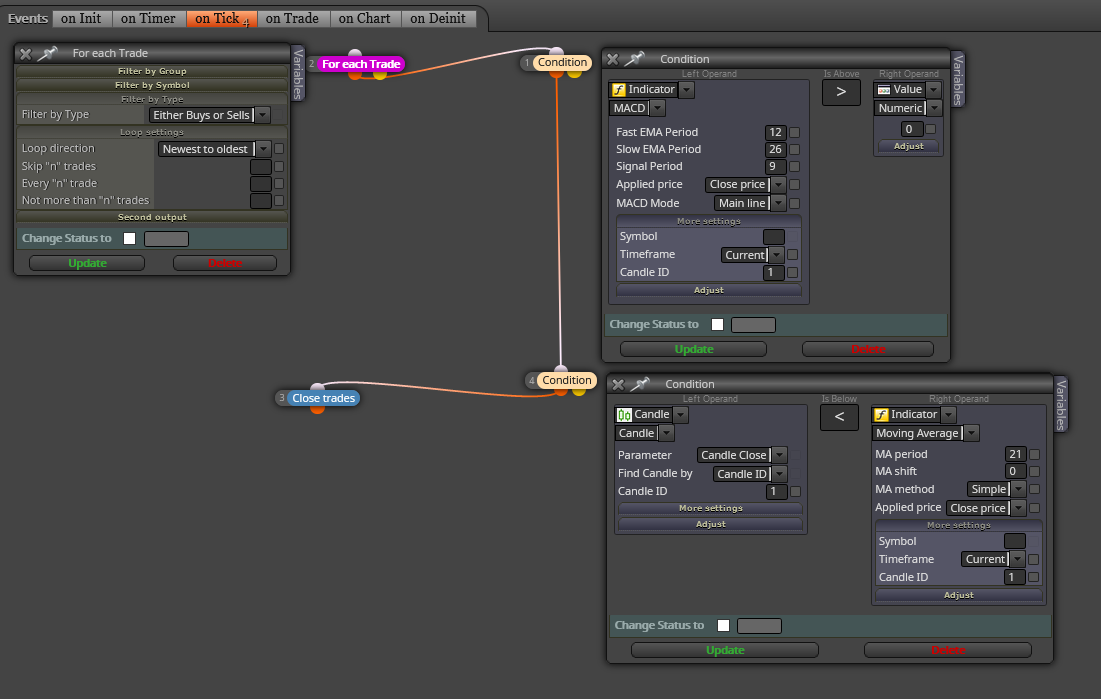Toggle checkbox beside Signal Period
The height and width of the screenshot is (699, 1101).
coord(795,167)
